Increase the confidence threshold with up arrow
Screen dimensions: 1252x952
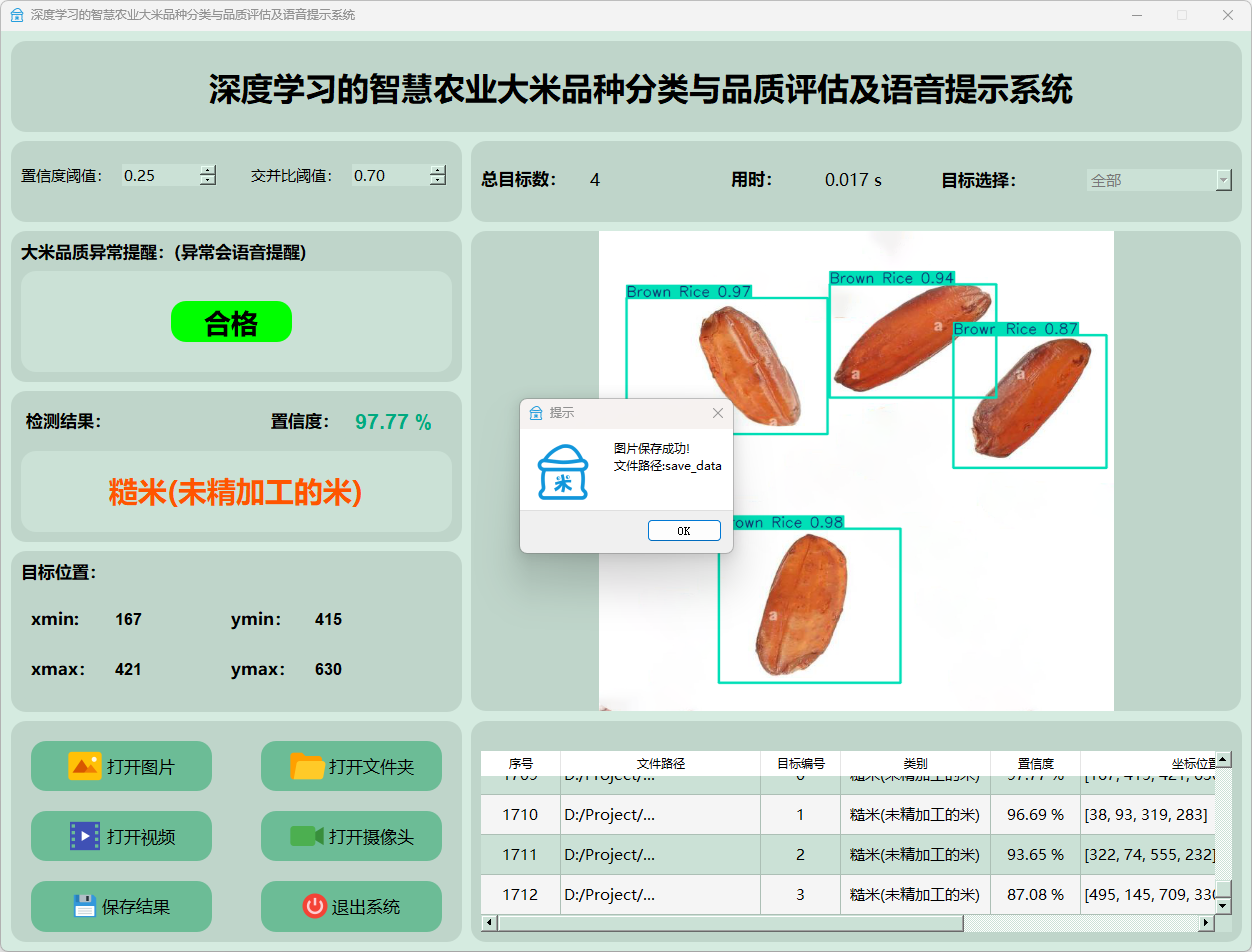[x=207, y=170]
